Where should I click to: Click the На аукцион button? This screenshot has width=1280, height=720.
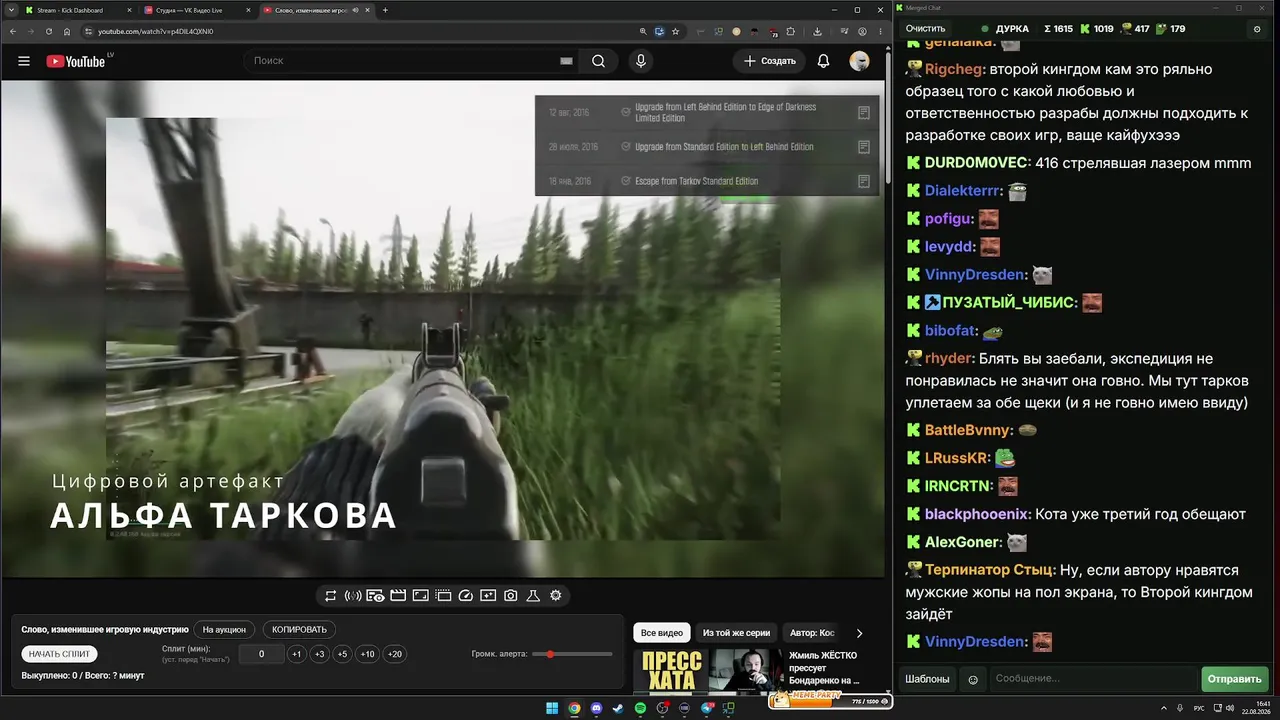click(x=224, y=630)
